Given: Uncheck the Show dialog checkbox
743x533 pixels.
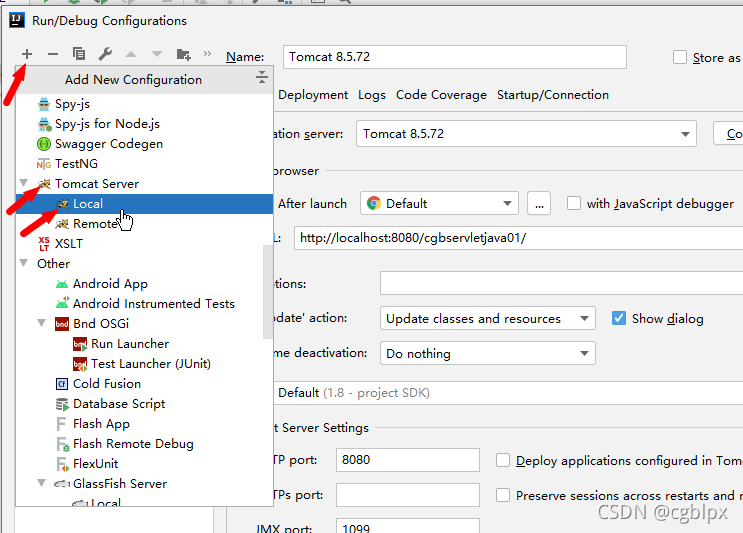Looking at the screenshot, I should pos(619,318).
